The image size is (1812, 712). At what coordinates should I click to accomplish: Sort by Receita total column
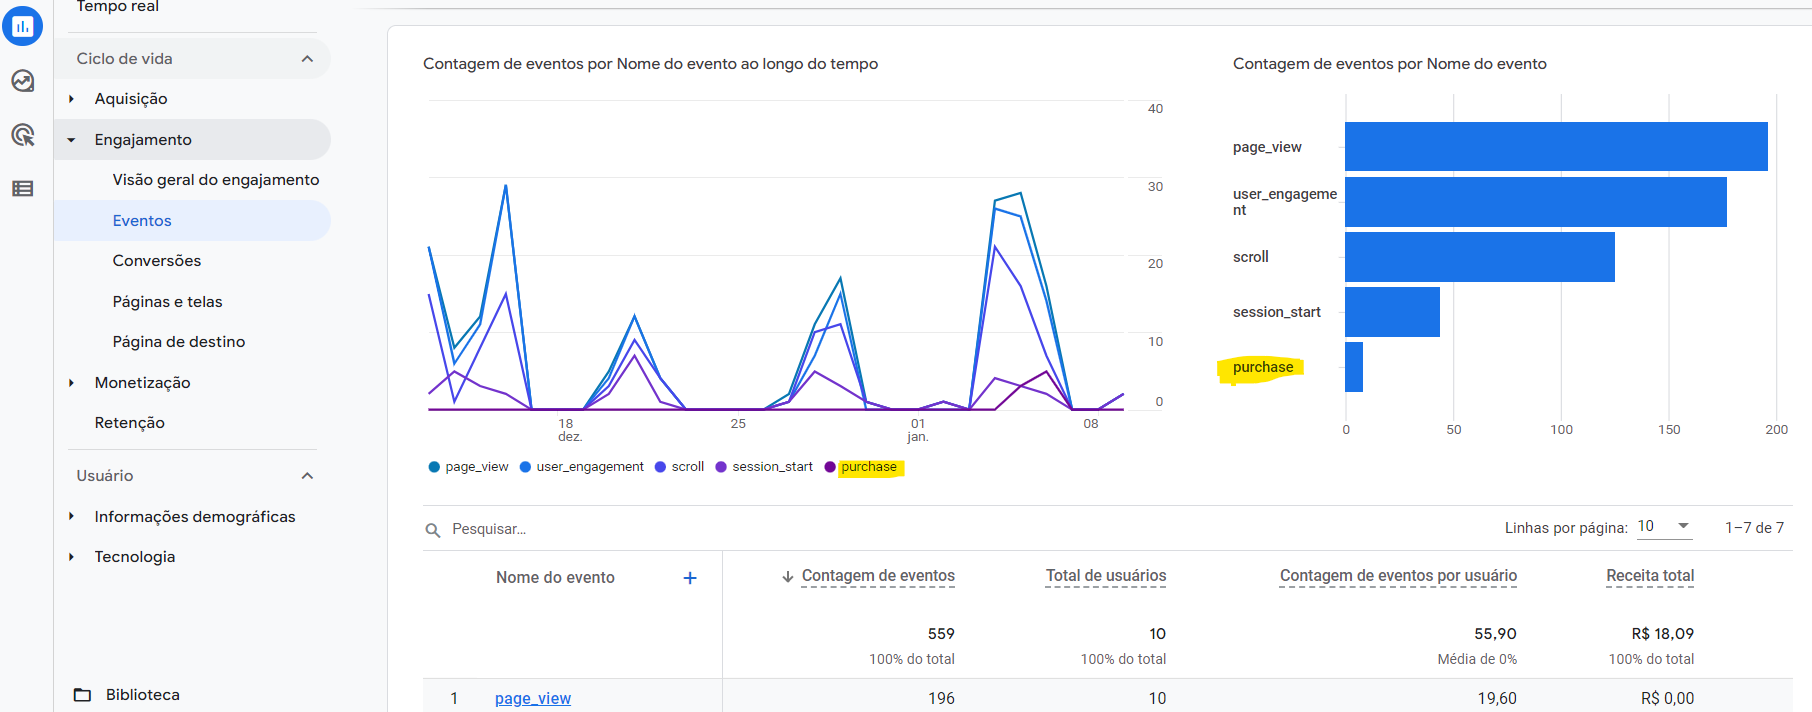(x=1650, y=576)
